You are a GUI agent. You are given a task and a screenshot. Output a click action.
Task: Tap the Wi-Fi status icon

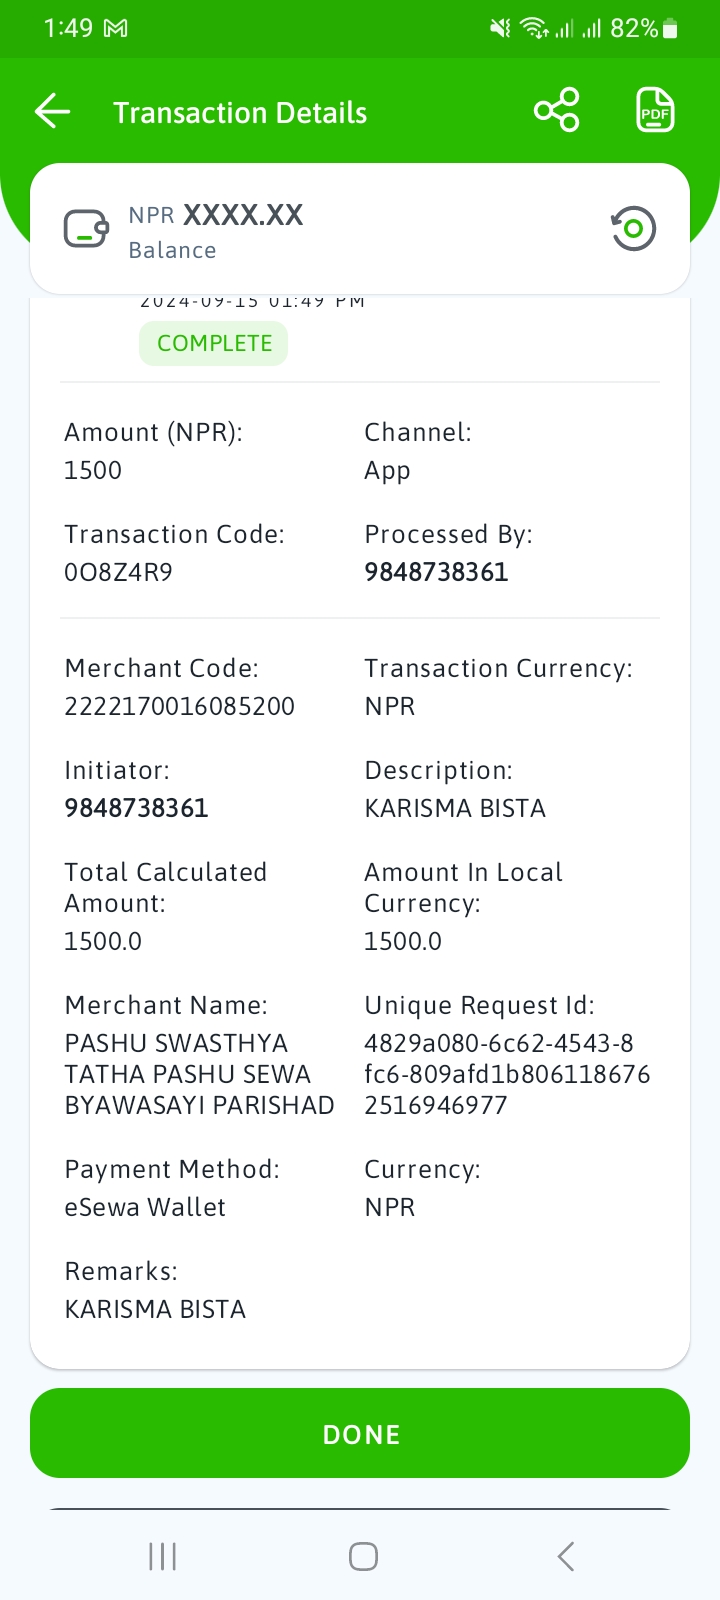(535, 29)
